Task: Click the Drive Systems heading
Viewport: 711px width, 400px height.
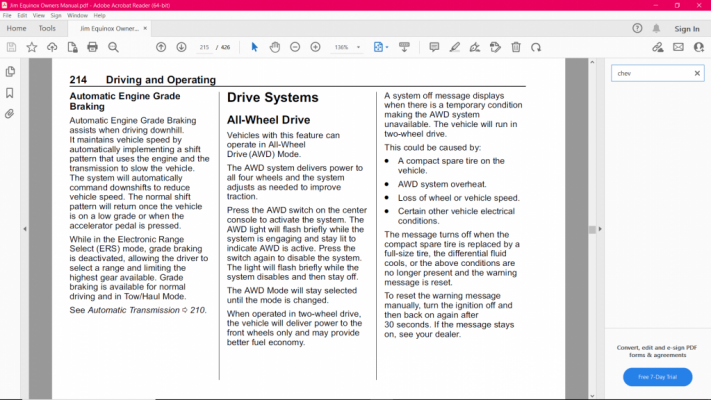Action: 273,98
